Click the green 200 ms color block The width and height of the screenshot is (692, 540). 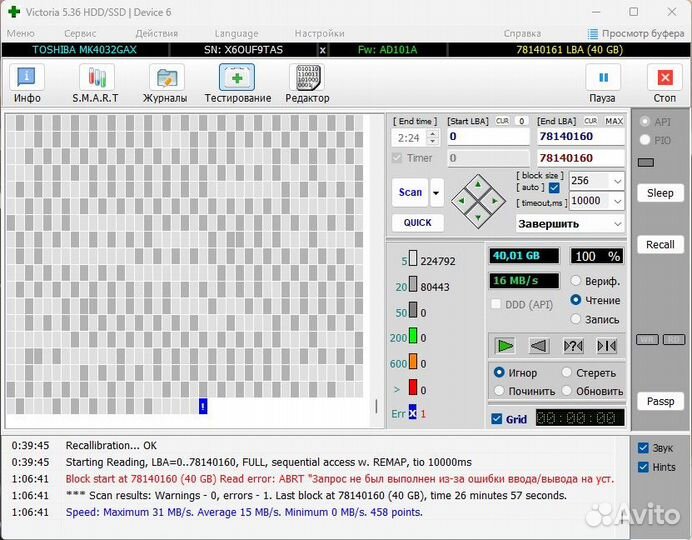pos(412,338)
